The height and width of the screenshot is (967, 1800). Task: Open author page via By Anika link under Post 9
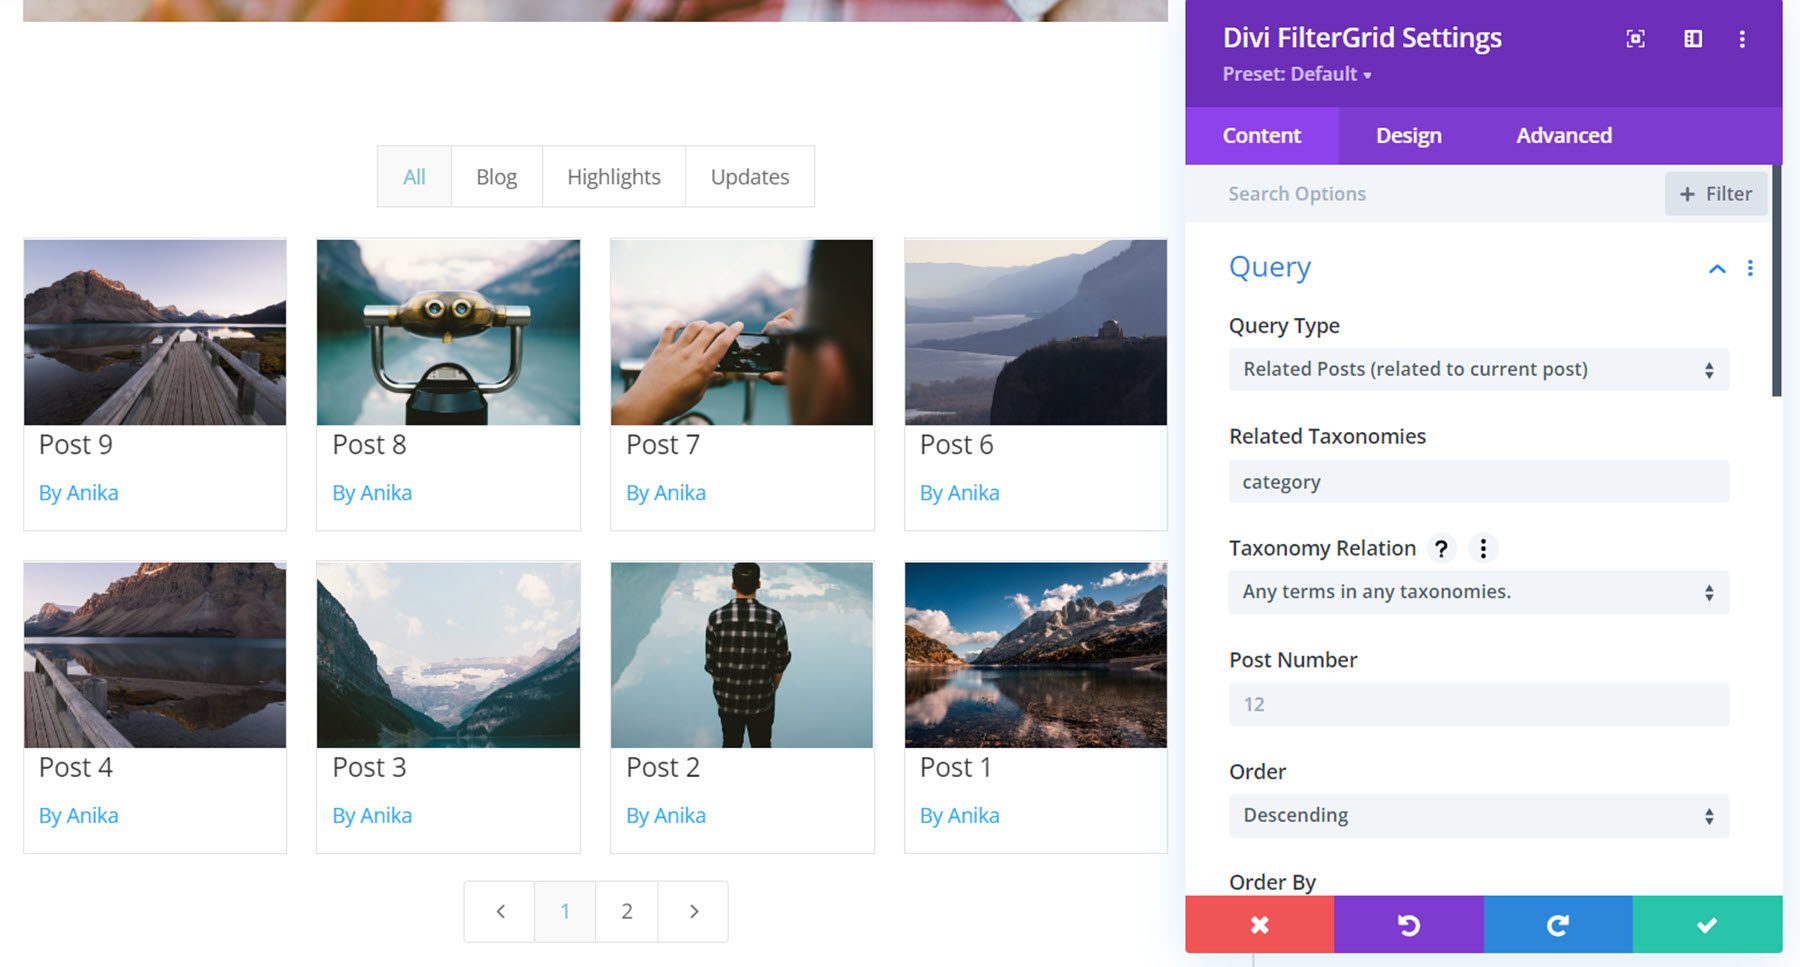[78, 492]
